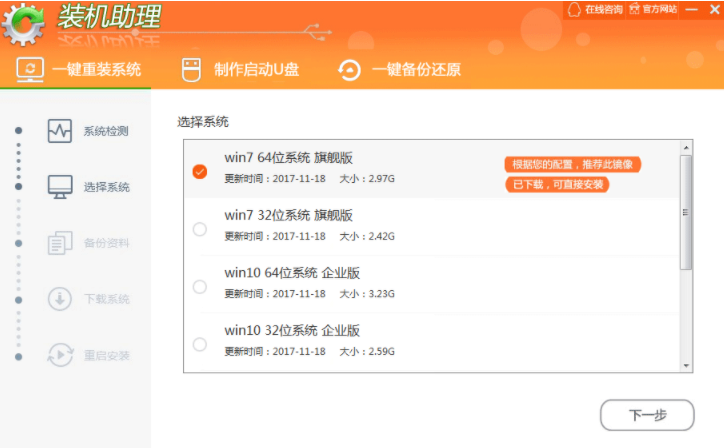Image resolution: width=724 pixels, height=448 pixels.
Task: Click the gear logo of 装机助理
Action: pos(23,23)
